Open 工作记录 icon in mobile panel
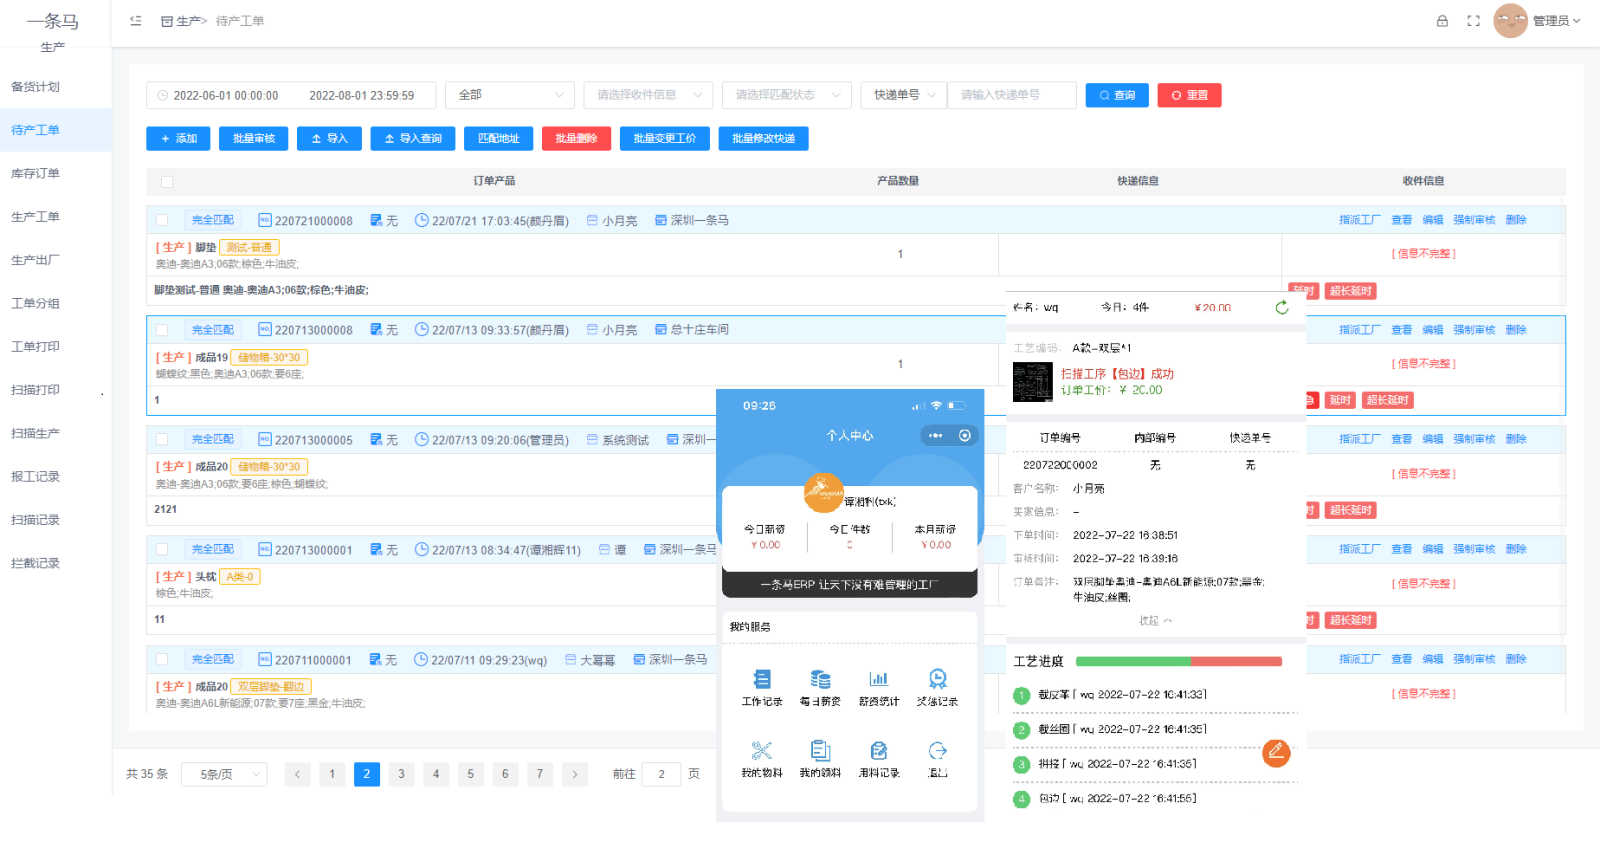 762,679
